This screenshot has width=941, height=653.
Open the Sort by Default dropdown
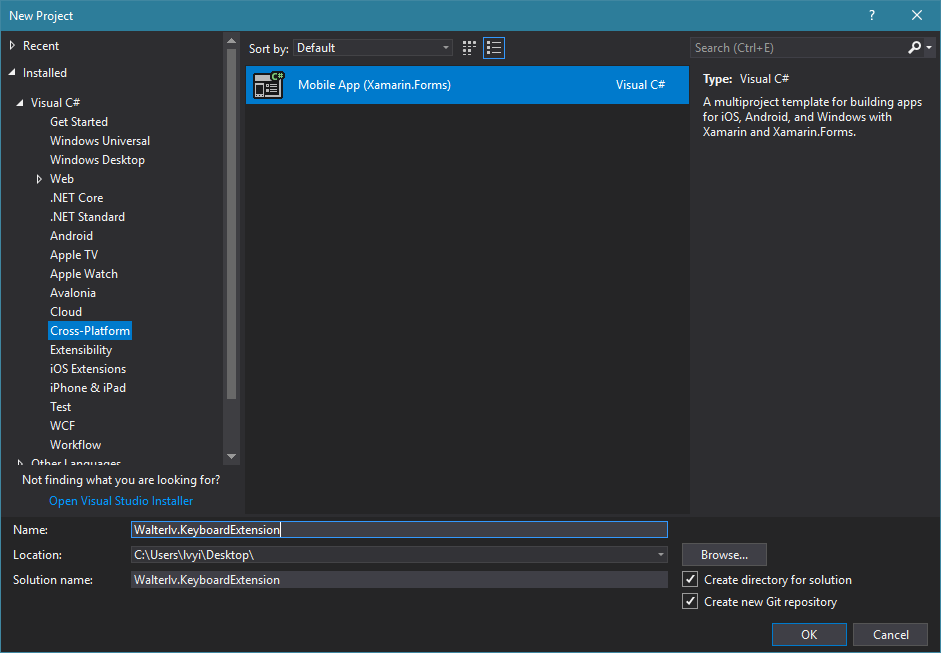[373, 48]
